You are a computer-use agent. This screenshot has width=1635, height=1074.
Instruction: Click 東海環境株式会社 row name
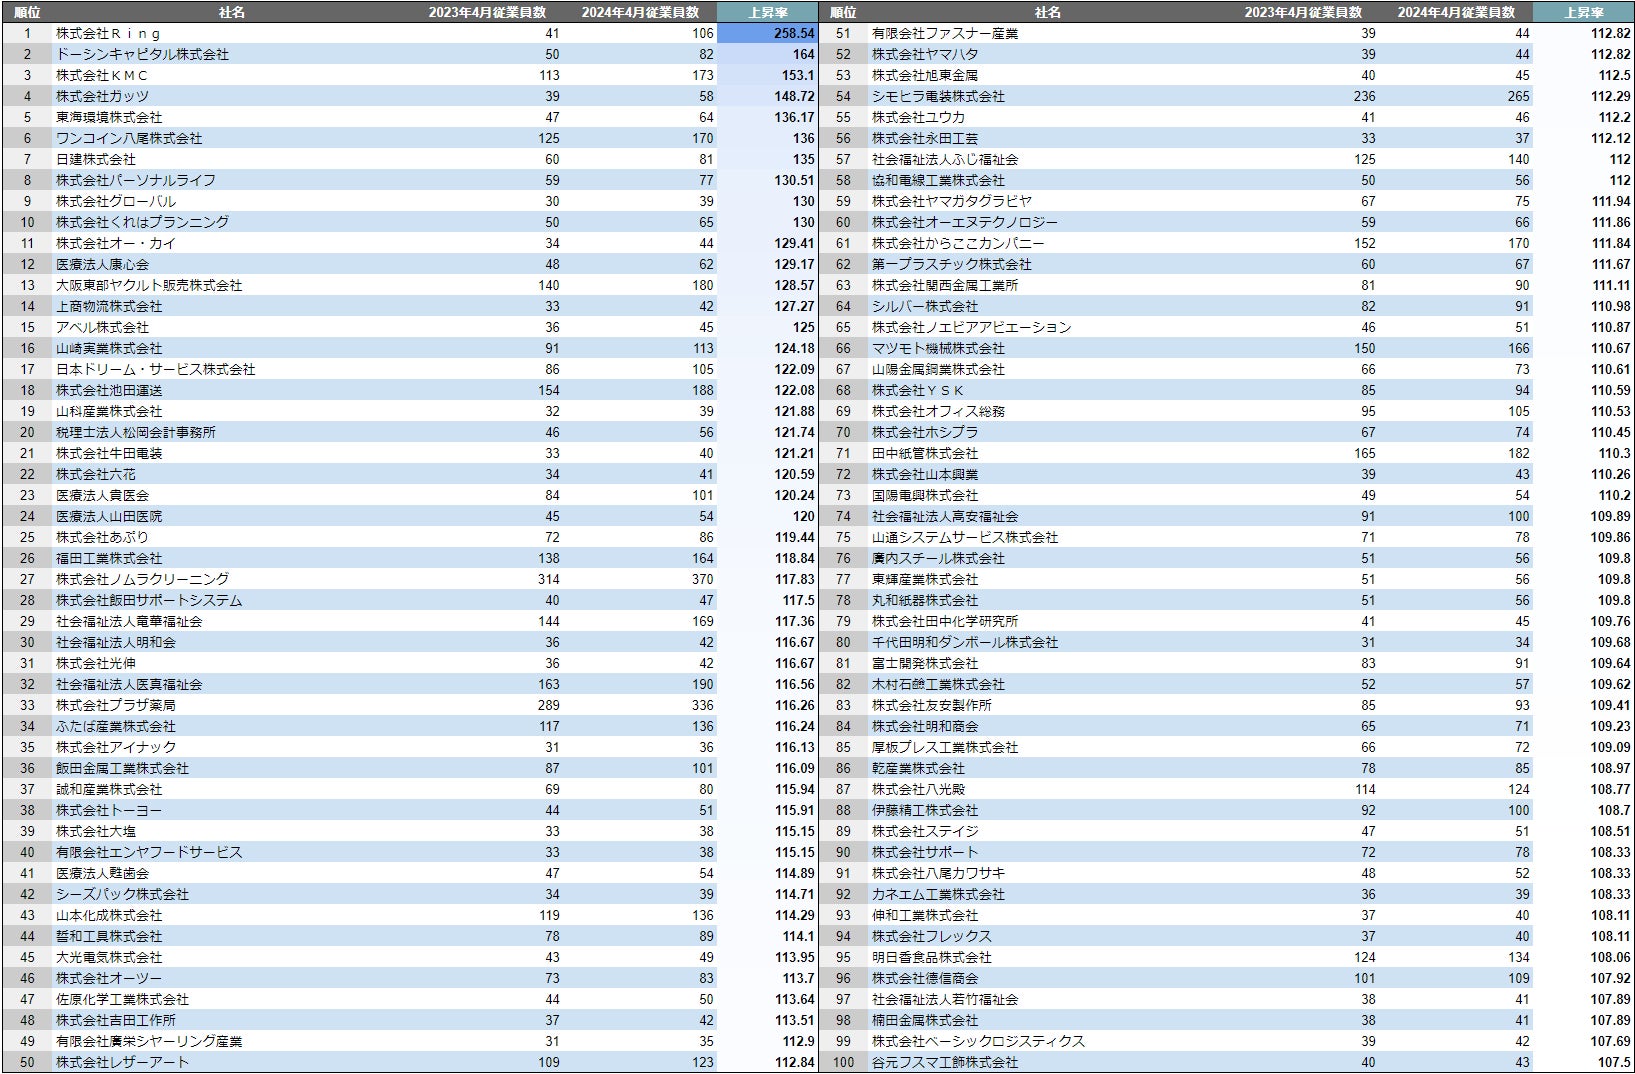[x=109, y=117]
